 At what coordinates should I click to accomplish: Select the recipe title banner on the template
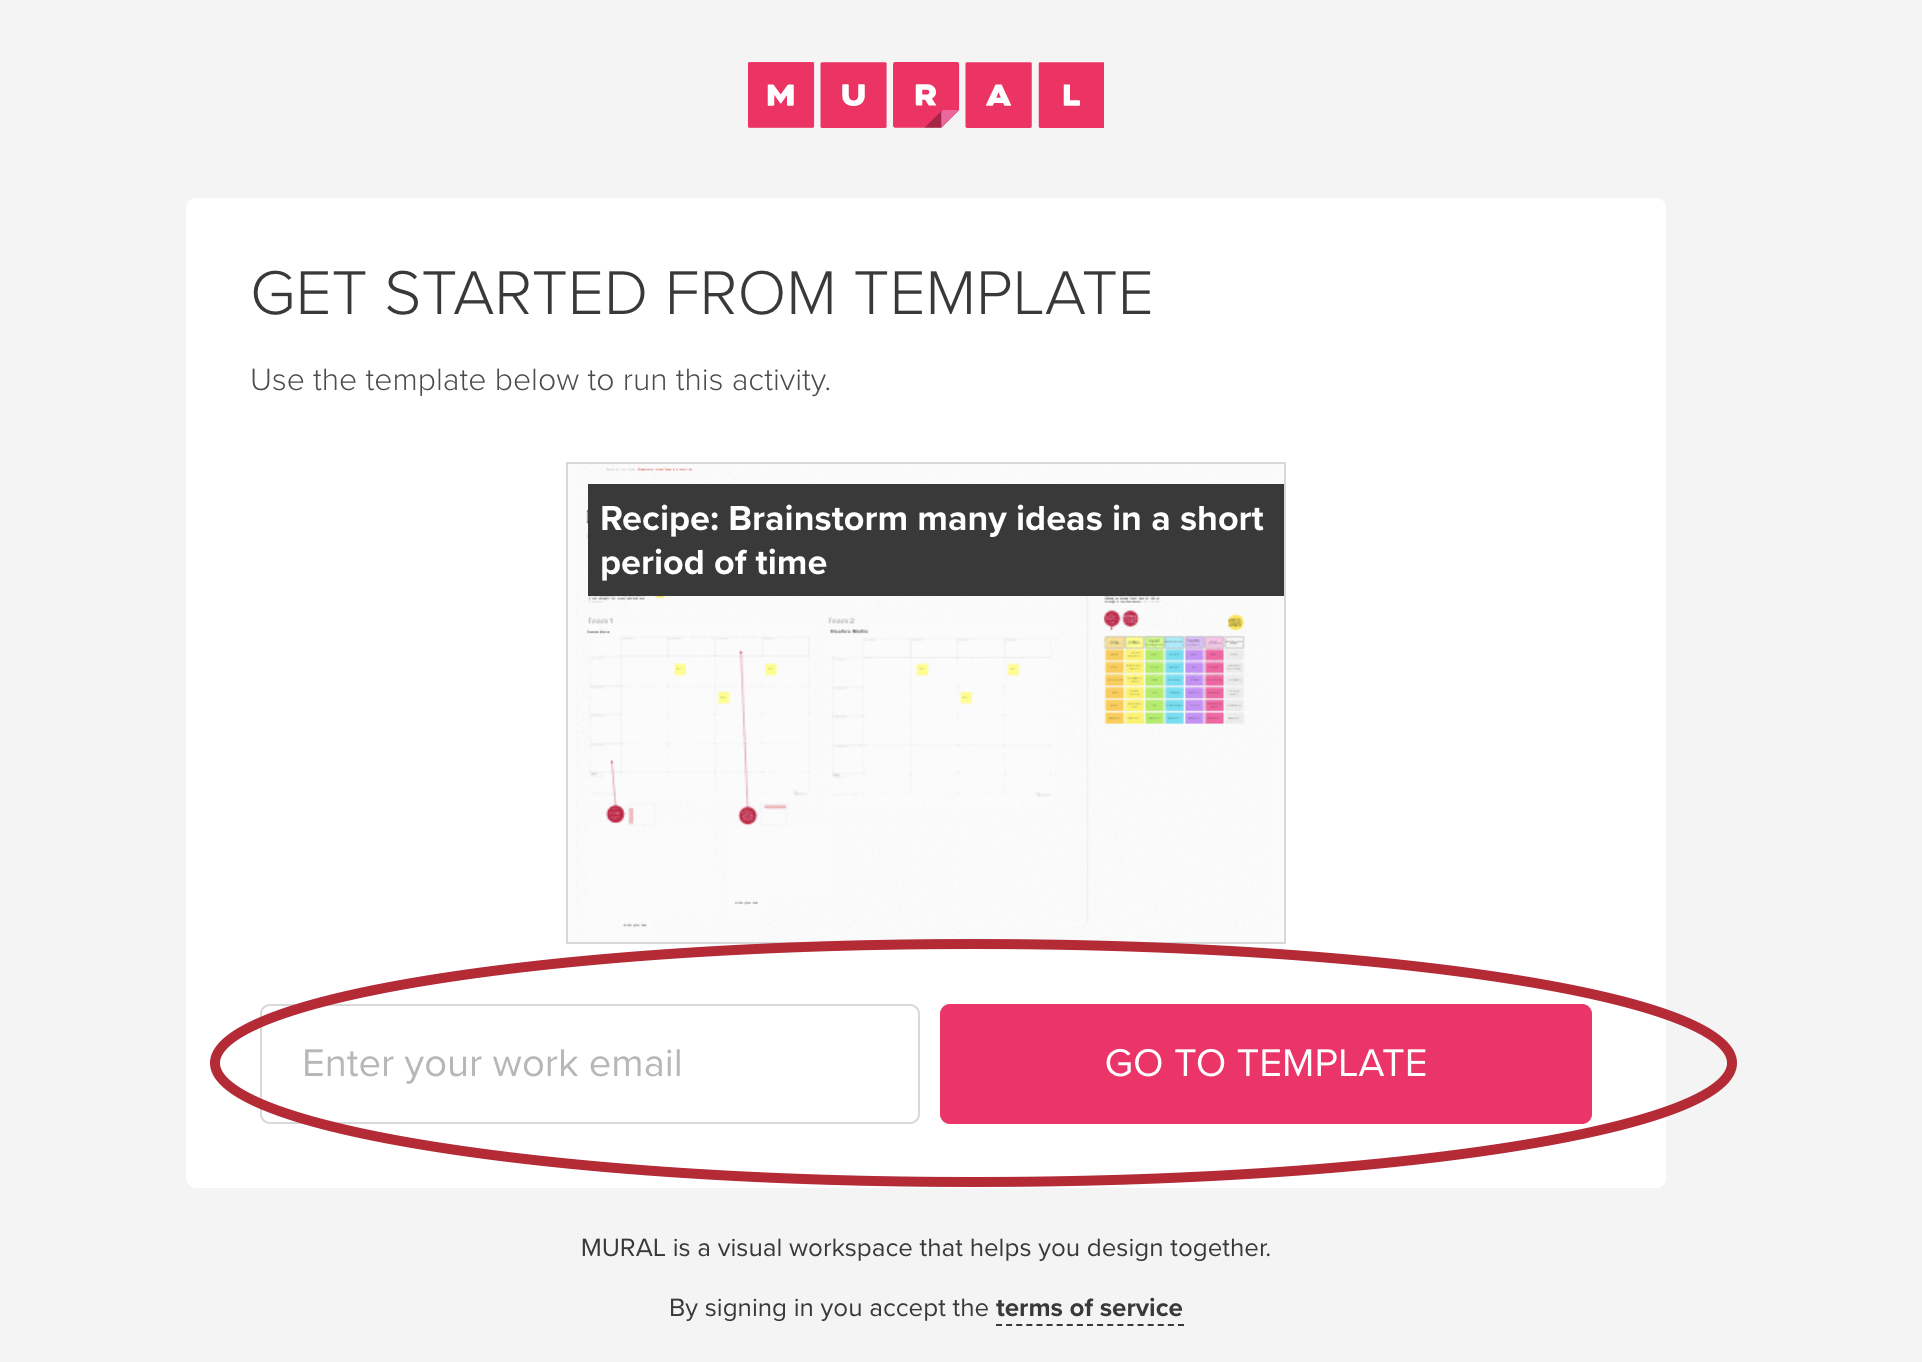935,540
